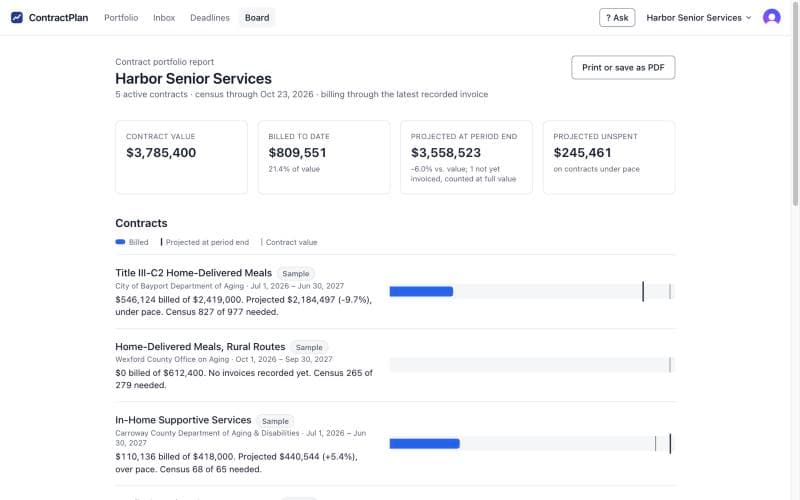Click the $3,785,400 contract value figure
The height and width of the screenshot is (500, 800).
click(161, 153)
